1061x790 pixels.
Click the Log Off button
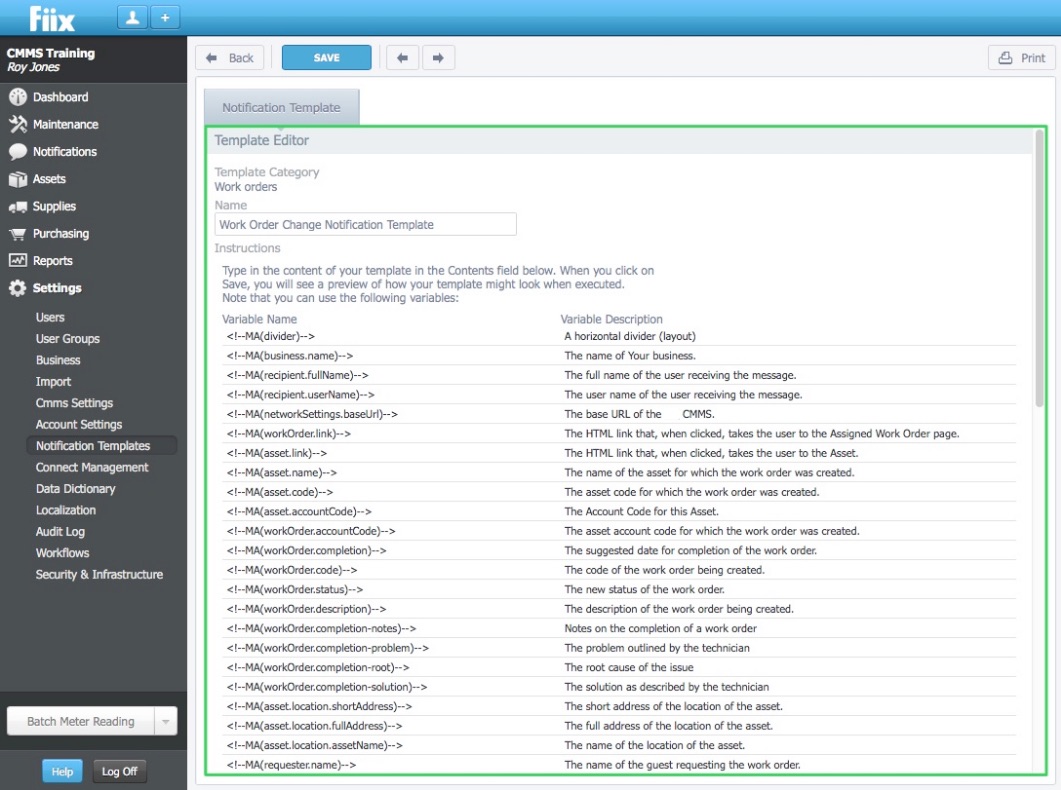(119, 771)
